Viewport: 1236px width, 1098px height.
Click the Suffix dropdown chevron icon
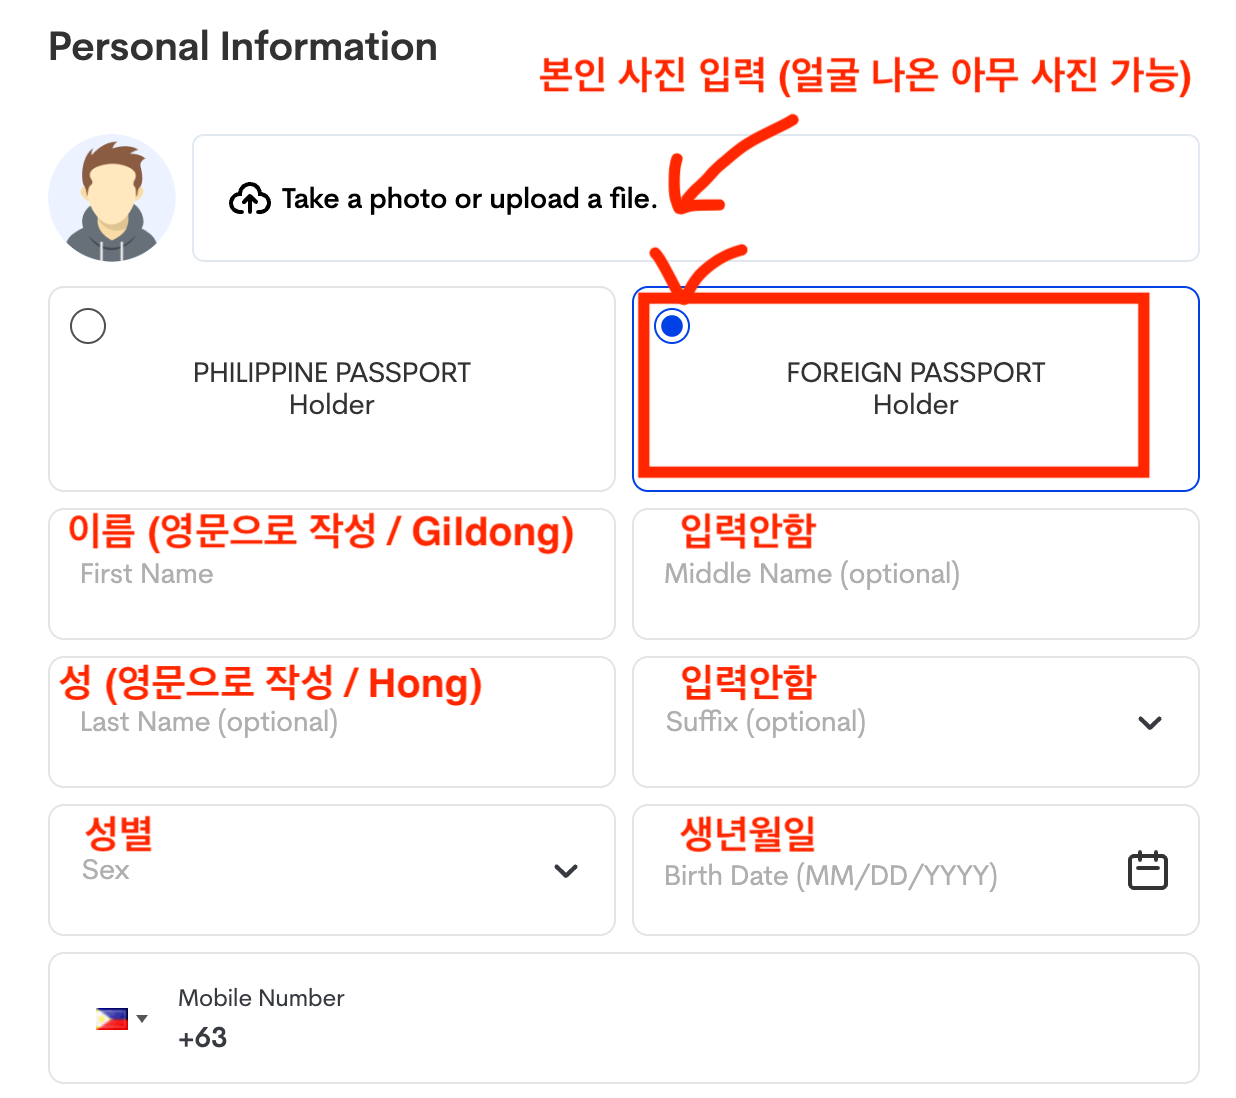pyautogui.click(x=1150, y=723)
